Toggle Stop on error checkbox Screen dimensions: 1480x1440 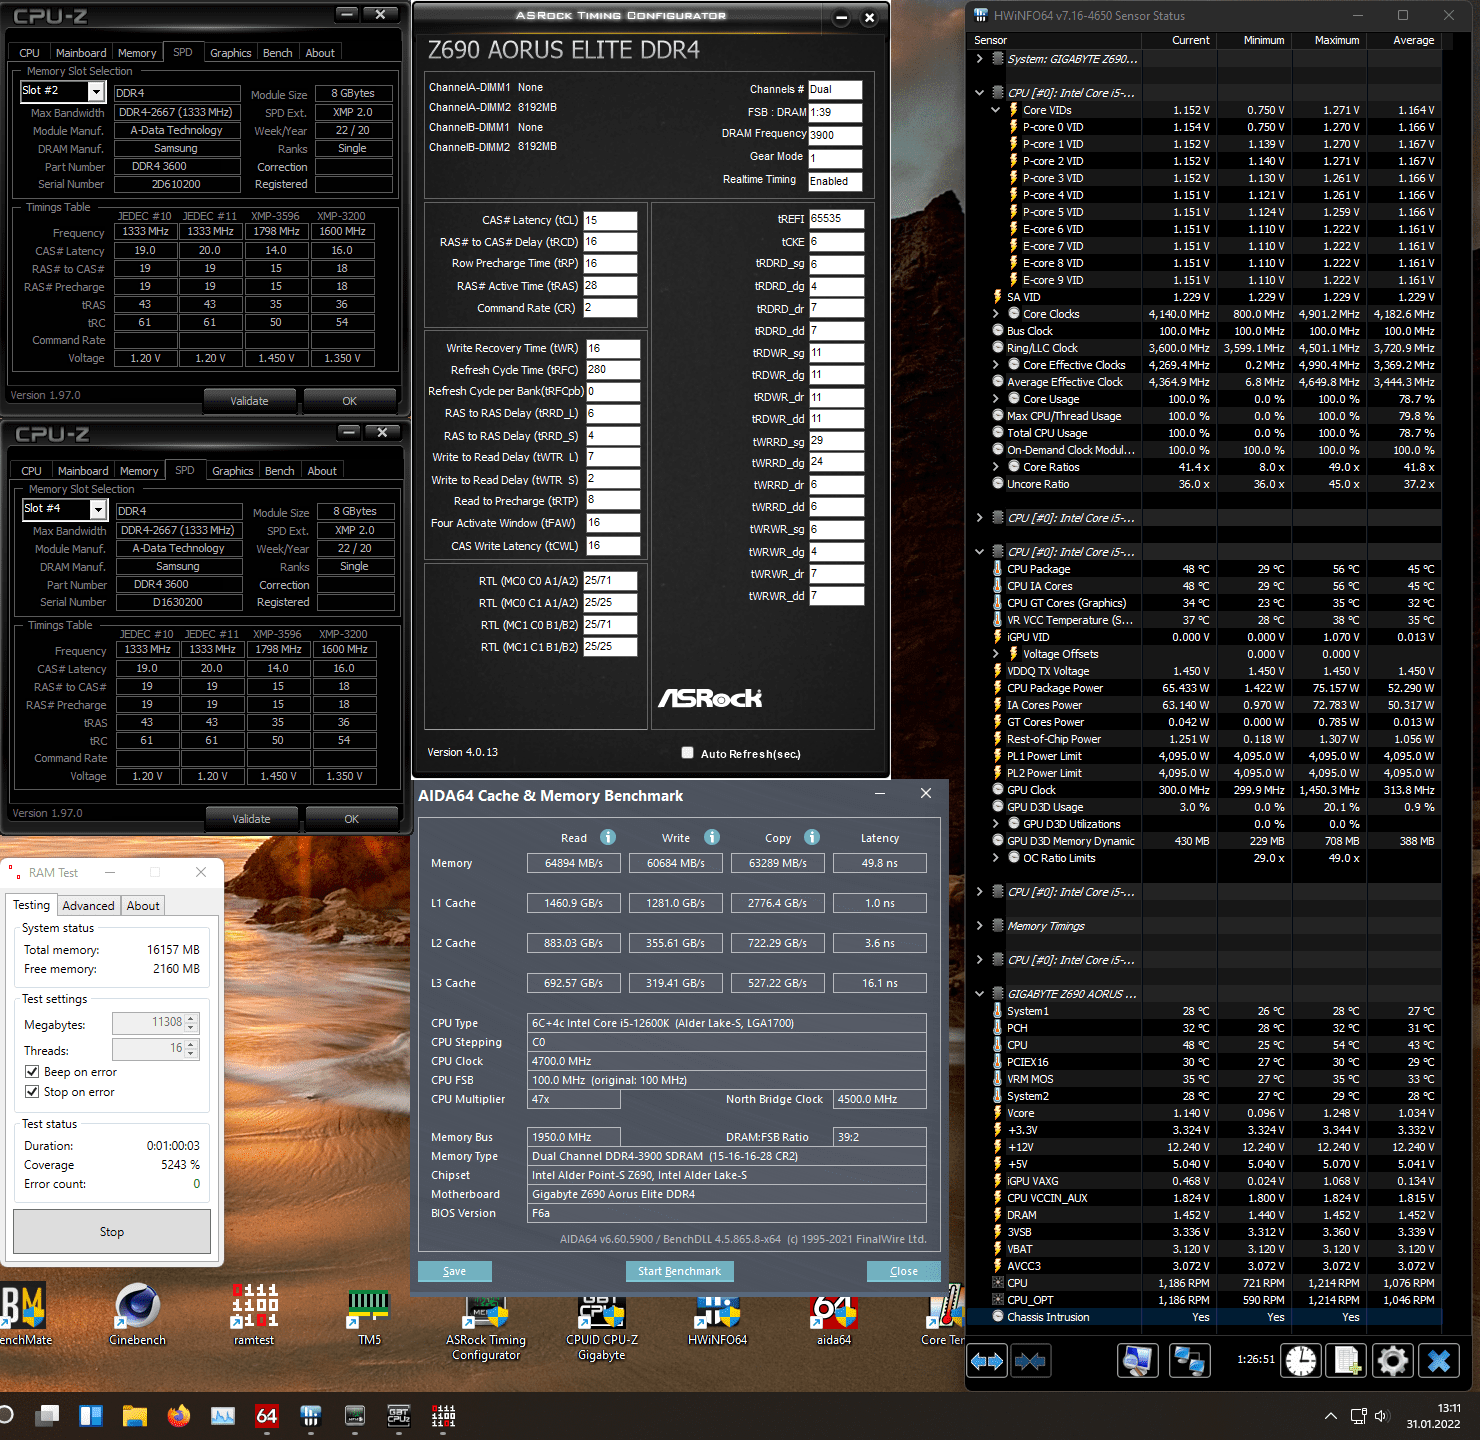tap(32, 1092)
